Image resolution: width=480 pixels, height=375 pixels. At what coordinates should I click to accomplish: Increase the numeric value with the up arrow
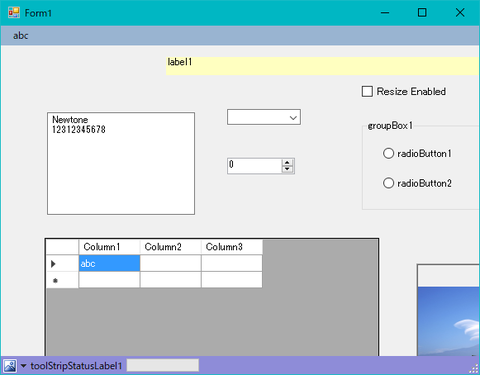(x=287, y=163)
